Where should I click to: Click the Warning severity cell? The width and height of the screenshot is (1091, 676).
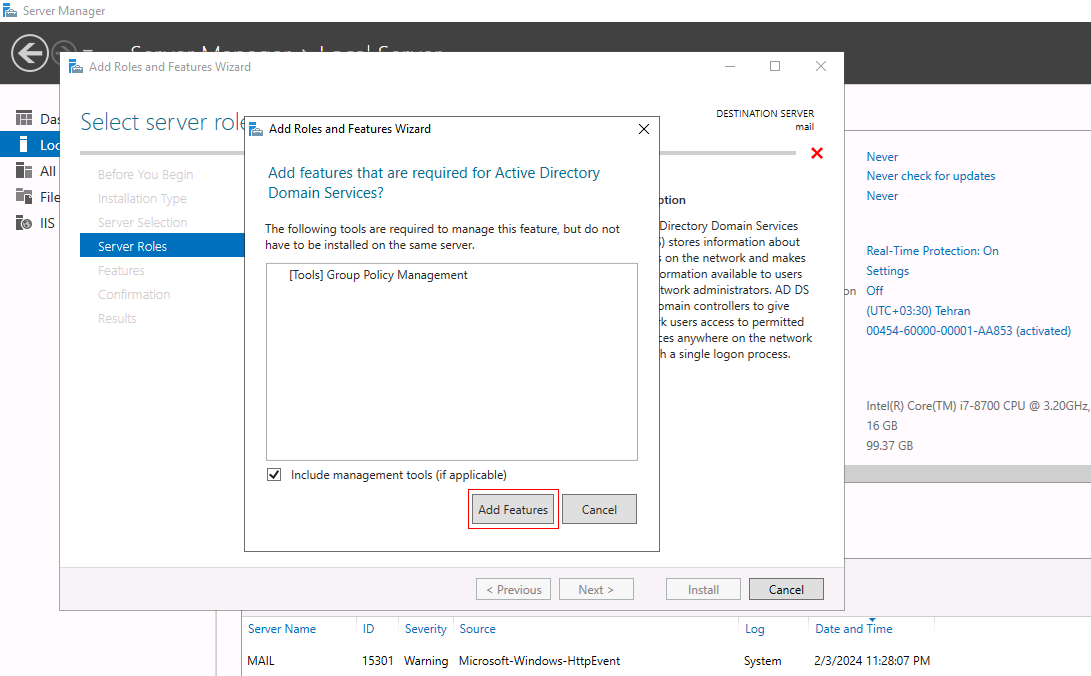pyautogui.click(x=426, y=661)
